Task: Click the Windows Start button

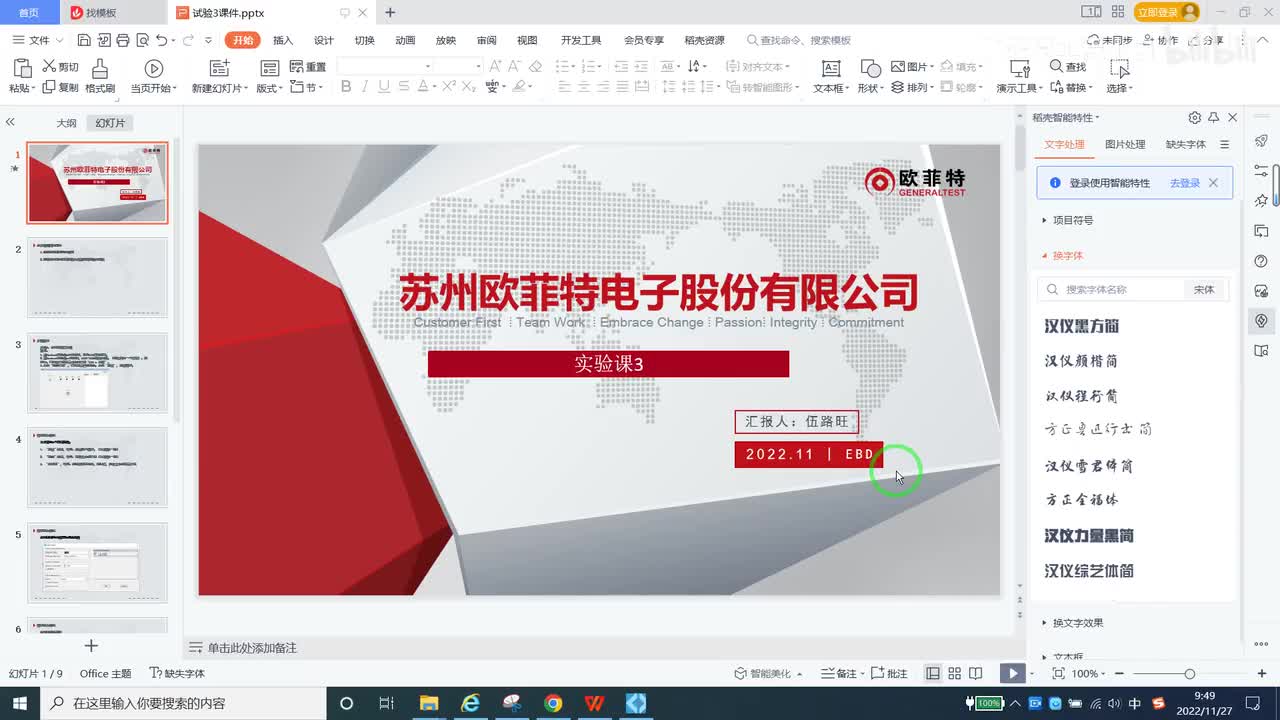Action: [x=20, y=703]
